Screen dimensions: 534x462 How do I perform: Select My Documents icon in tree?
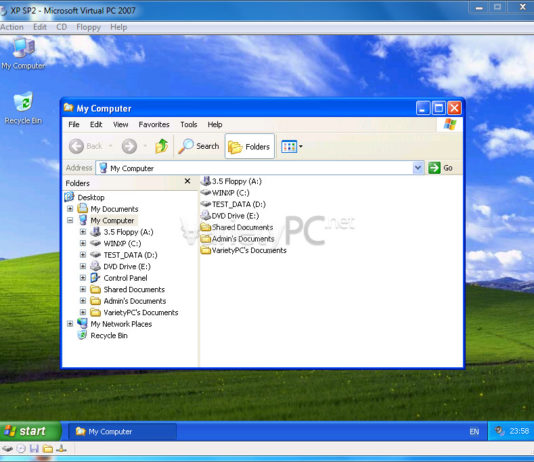click(x=83, y=208)
